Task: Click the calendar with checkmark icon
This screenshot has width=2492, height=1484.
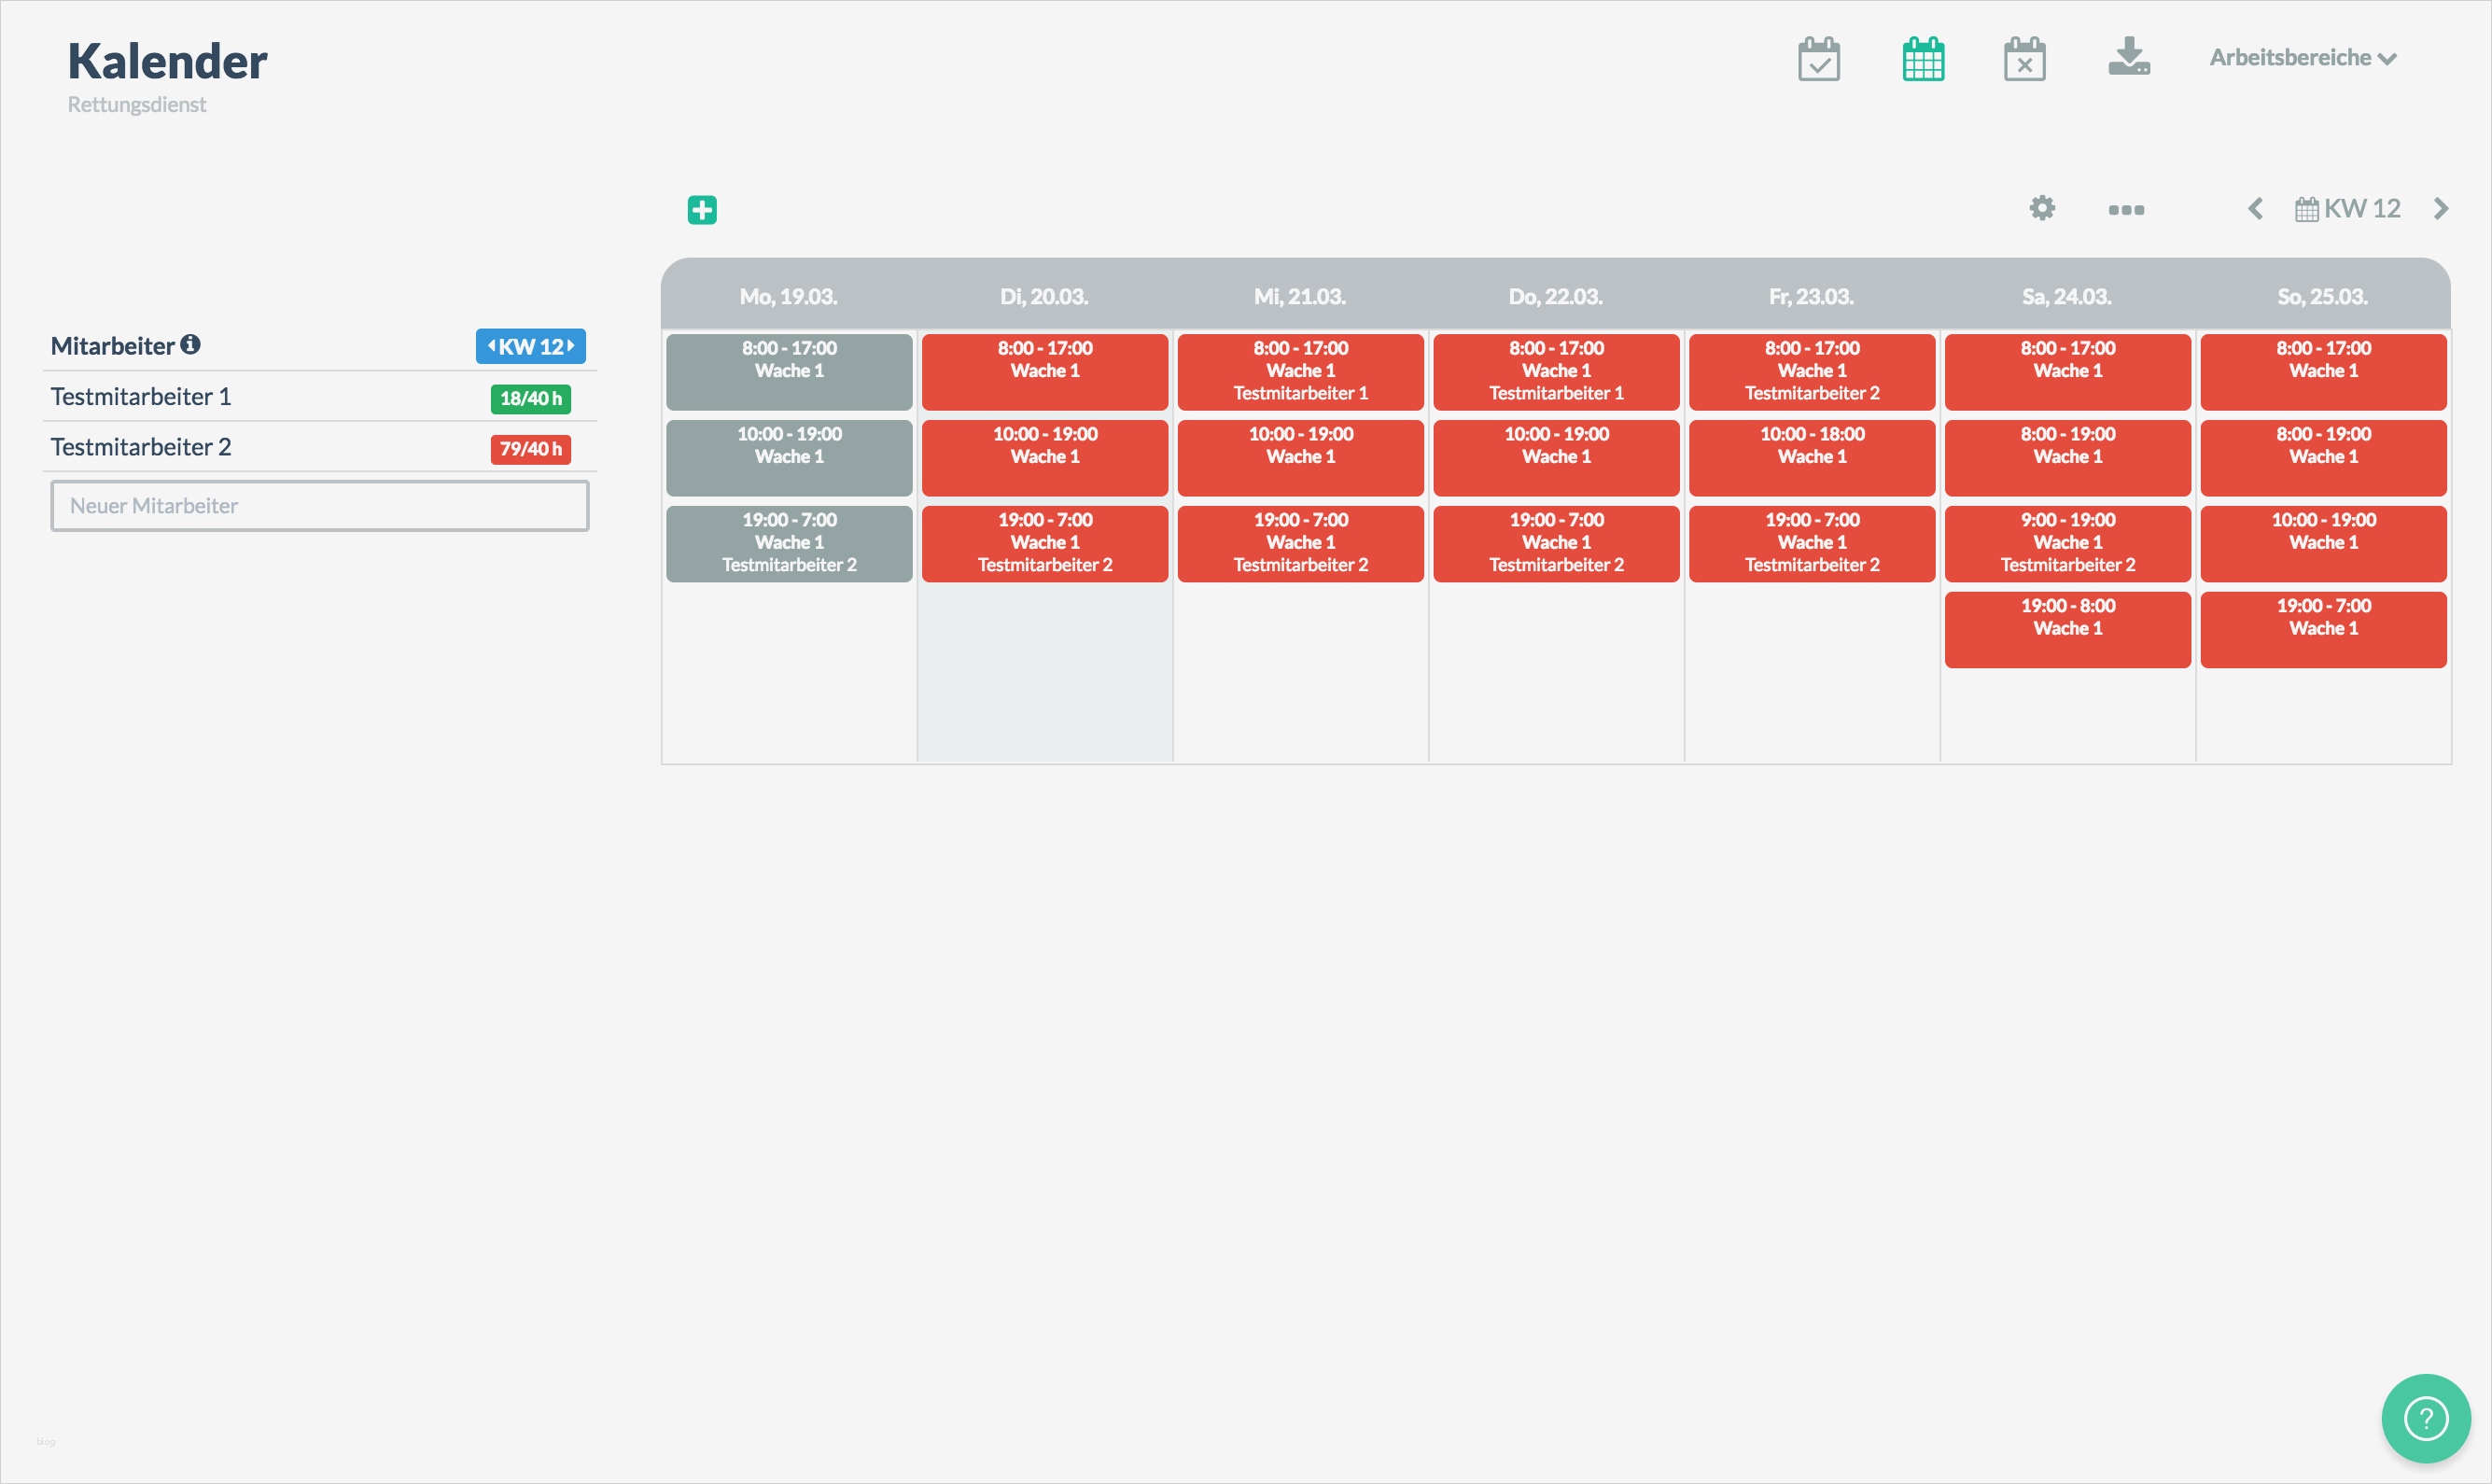Action: pos(1818,60)
